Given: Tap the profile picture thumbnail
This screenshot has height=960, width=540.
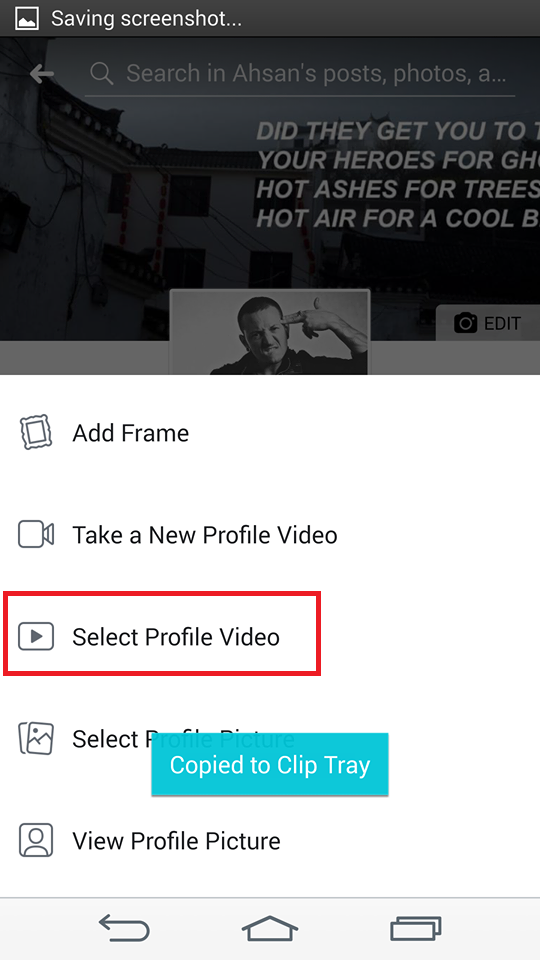Looking at the screenshot, I should pyautogui.click(x=270, y=332).
